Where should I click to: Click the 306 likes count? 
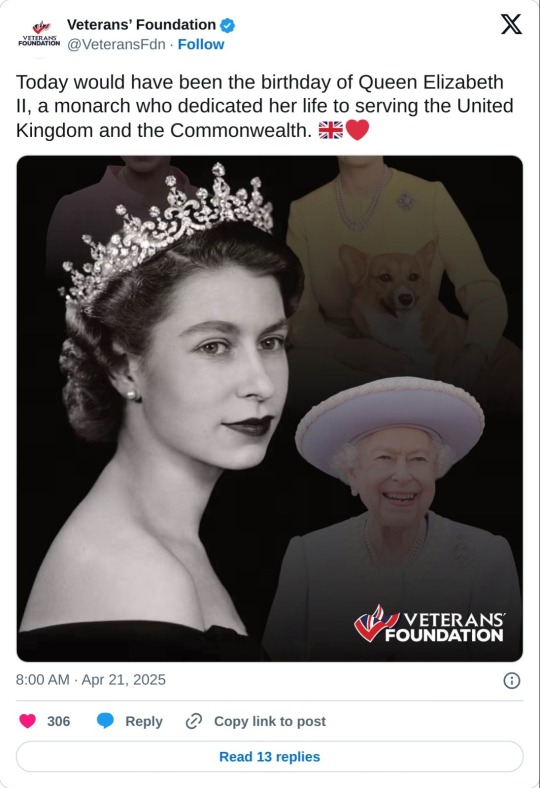coord(58,721)
